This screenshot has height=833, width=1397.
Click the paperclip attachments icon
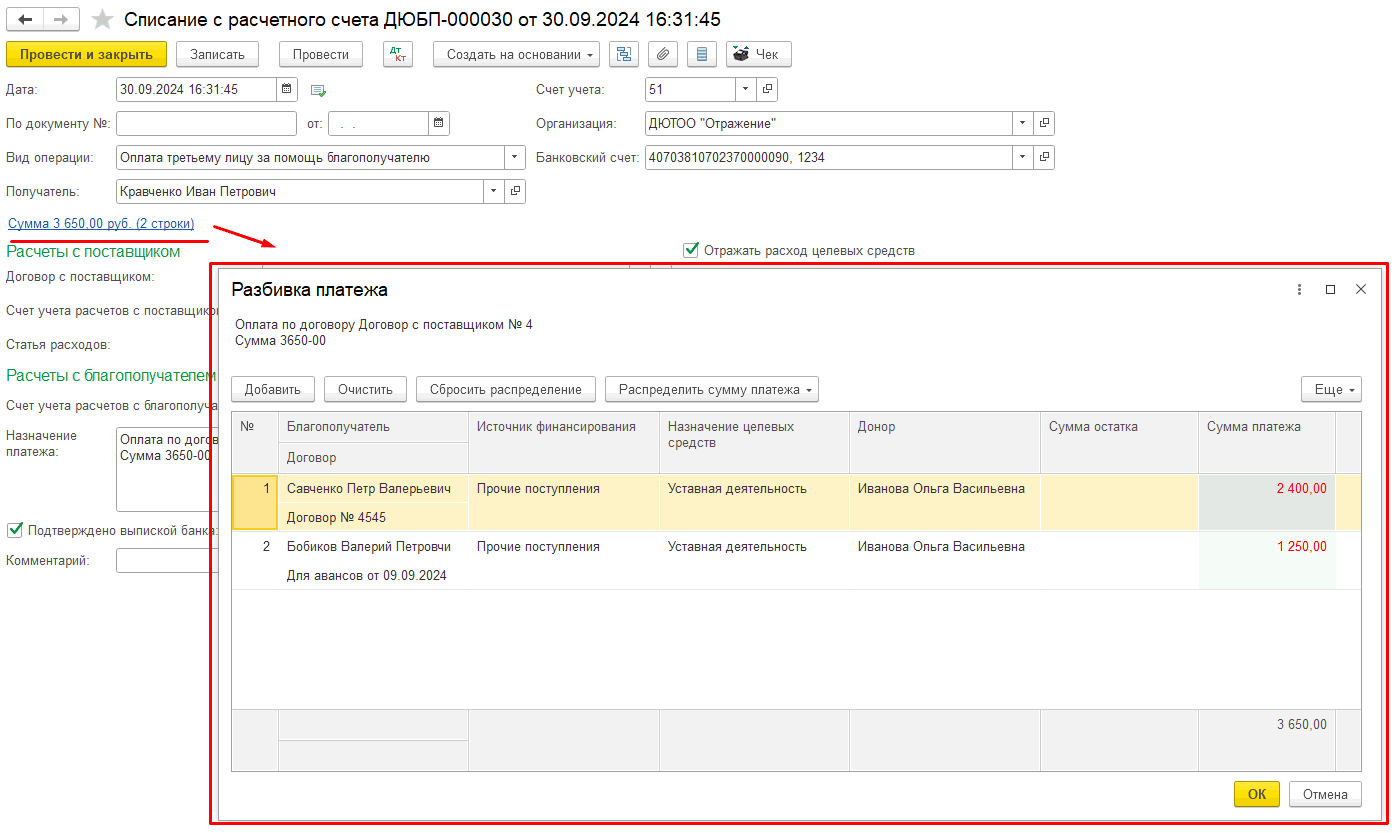(663, 54)
